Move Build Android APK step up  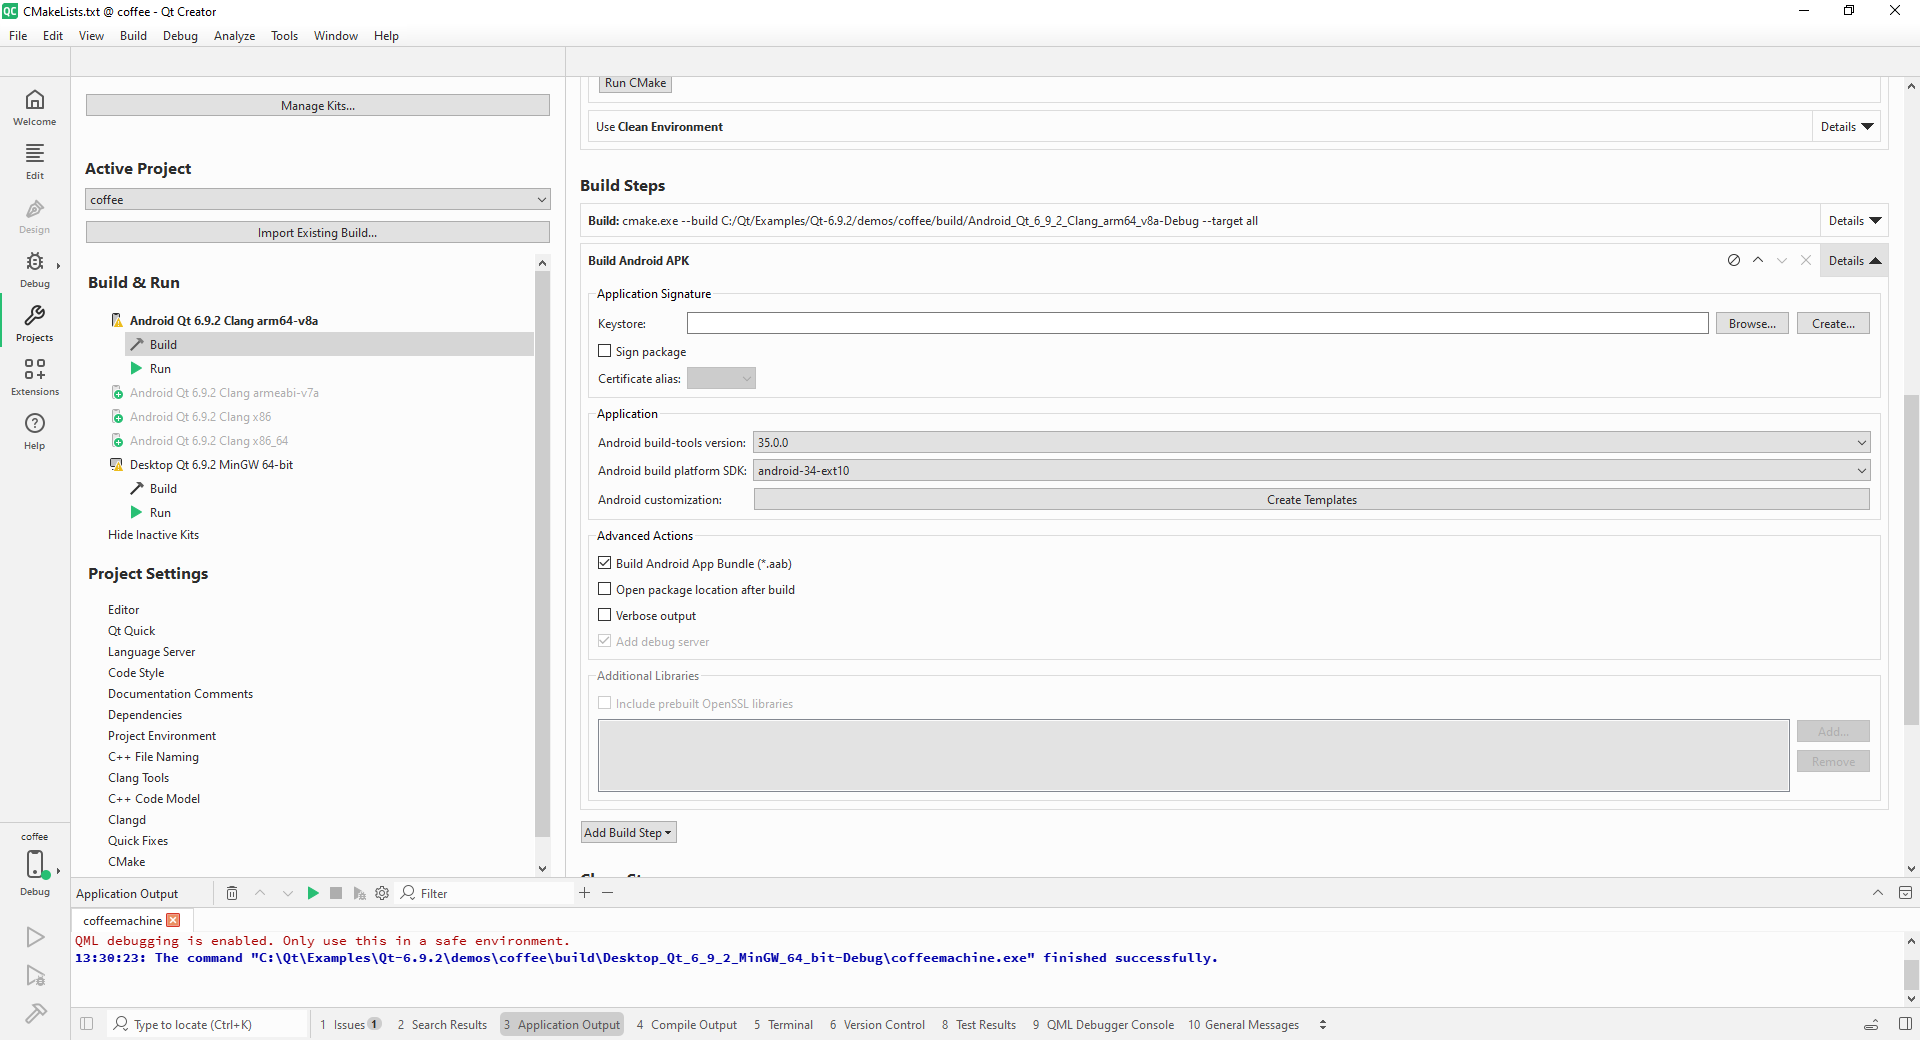click(1758, 260)
